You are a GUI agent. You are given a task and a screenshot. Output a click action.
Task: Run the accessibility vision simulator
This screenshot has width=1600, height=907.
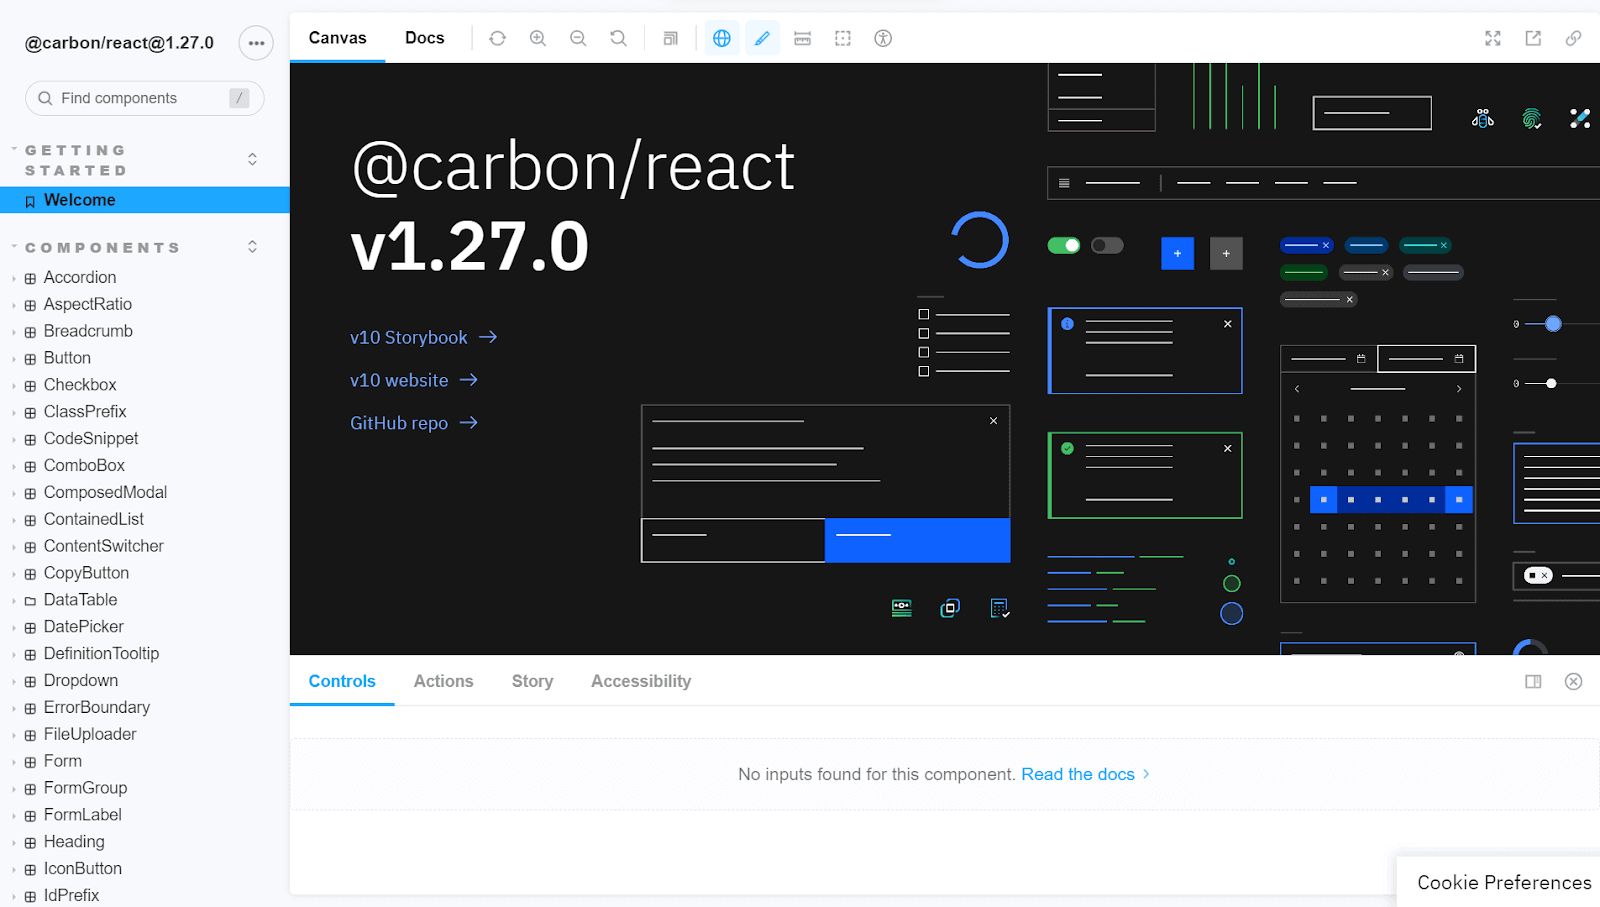point(882,38)
